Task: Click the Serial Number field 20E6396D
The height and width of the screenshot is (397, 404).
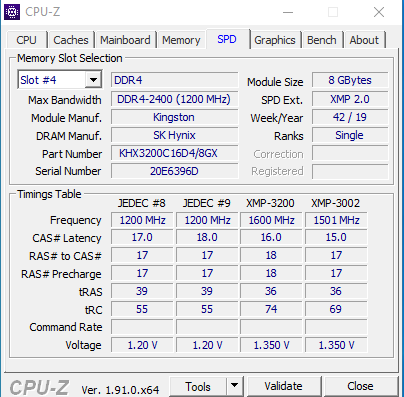Action: click(x=175, y=171)
